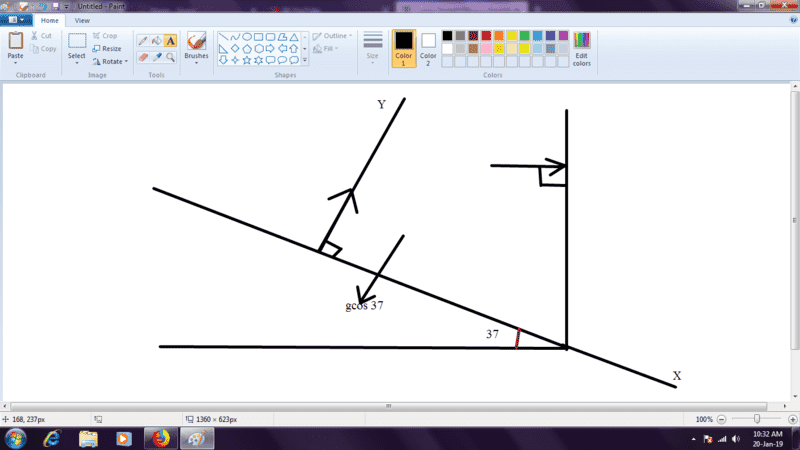
Task: Click the Magnifier tool
Action: point(170,57)
